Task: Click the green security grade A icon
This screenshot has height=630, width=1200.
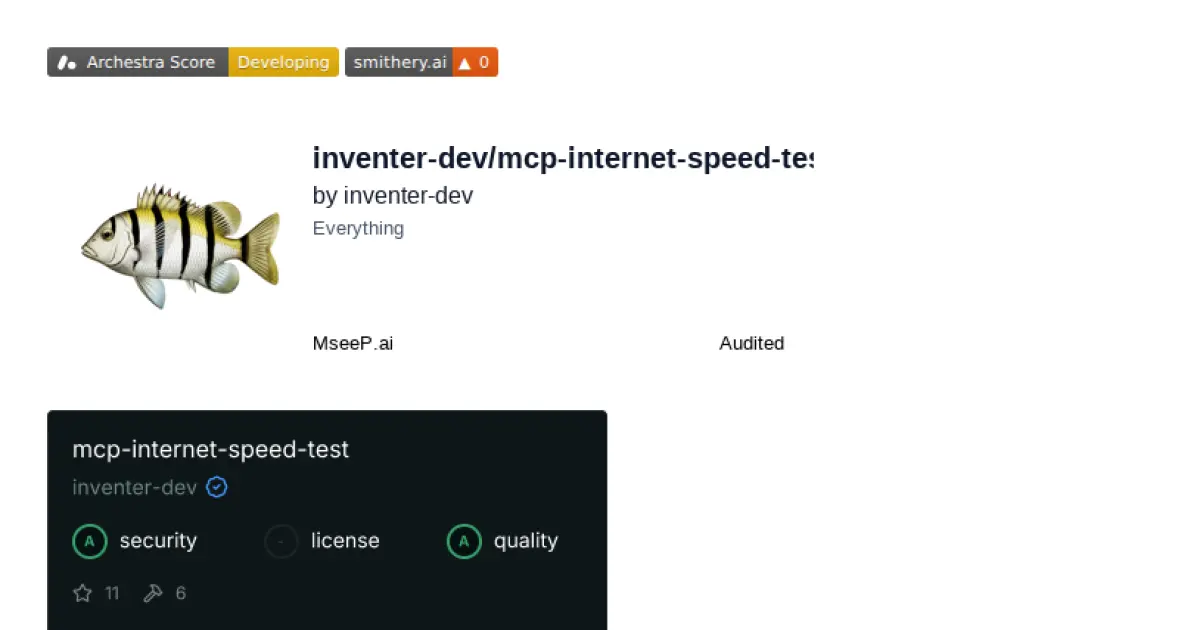Action: 89,541
